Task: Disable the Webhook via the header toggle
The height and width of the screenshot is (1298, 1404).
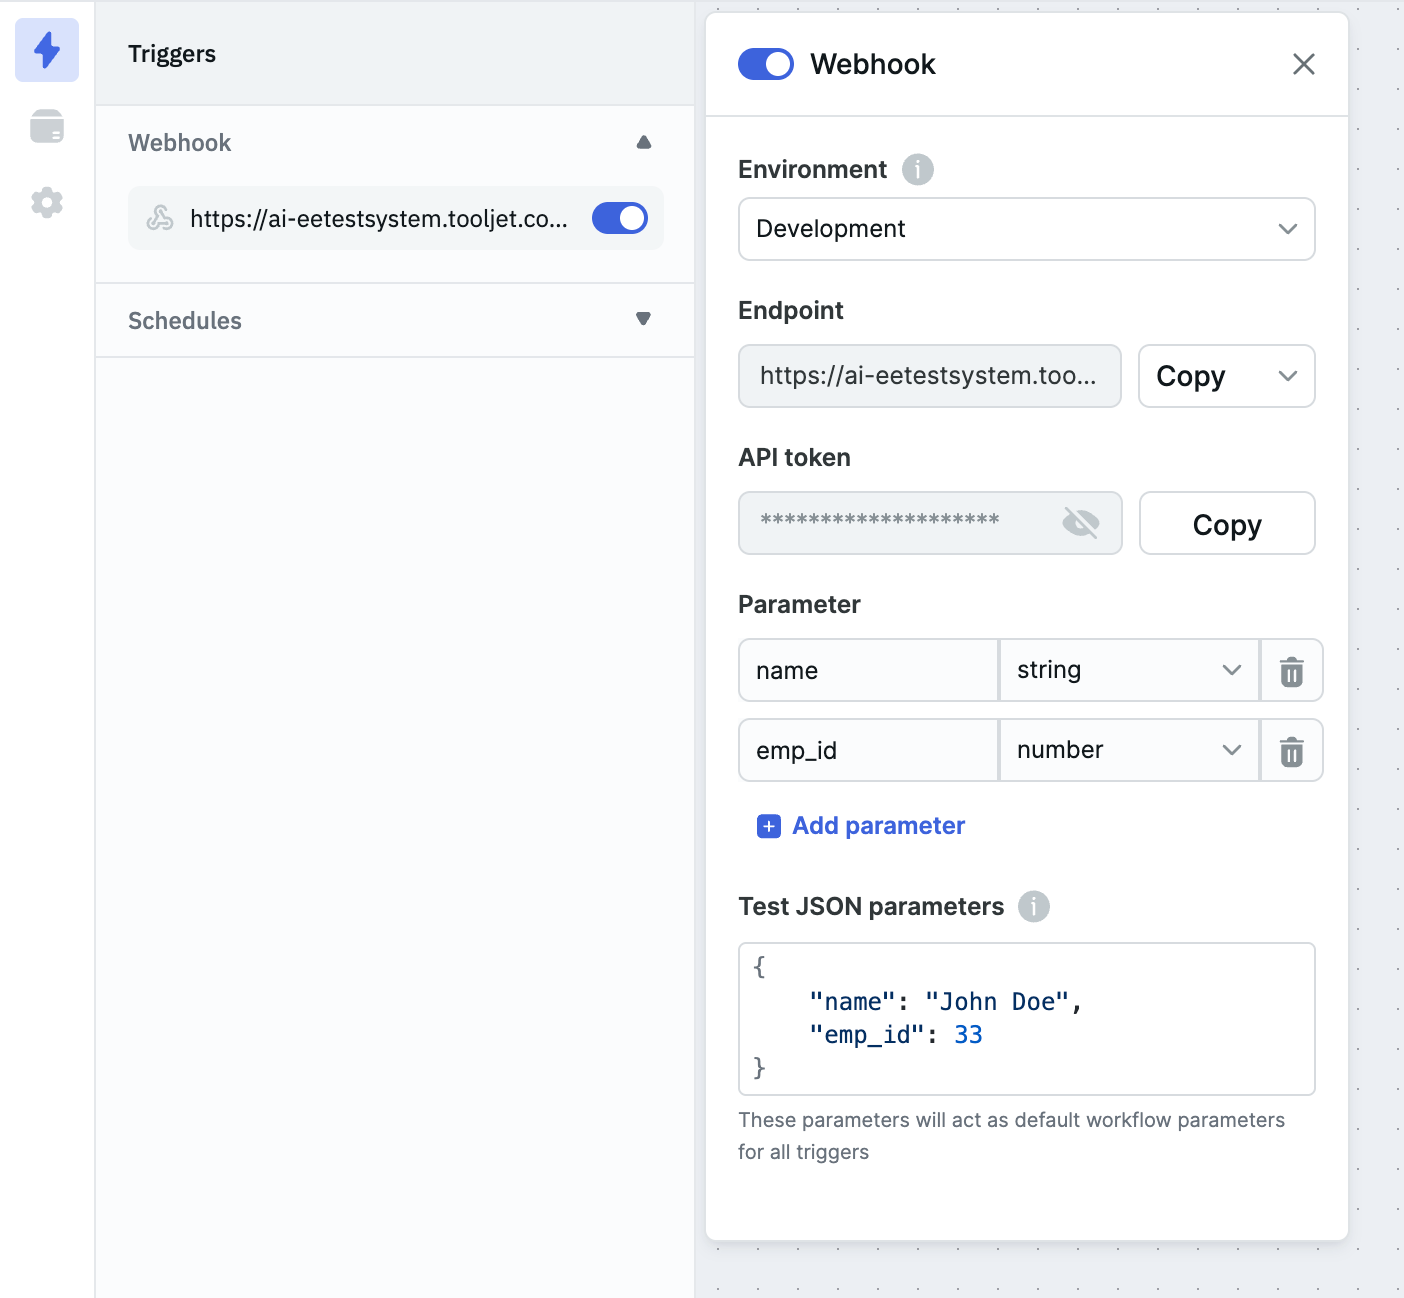Action: tap(765, 63)
